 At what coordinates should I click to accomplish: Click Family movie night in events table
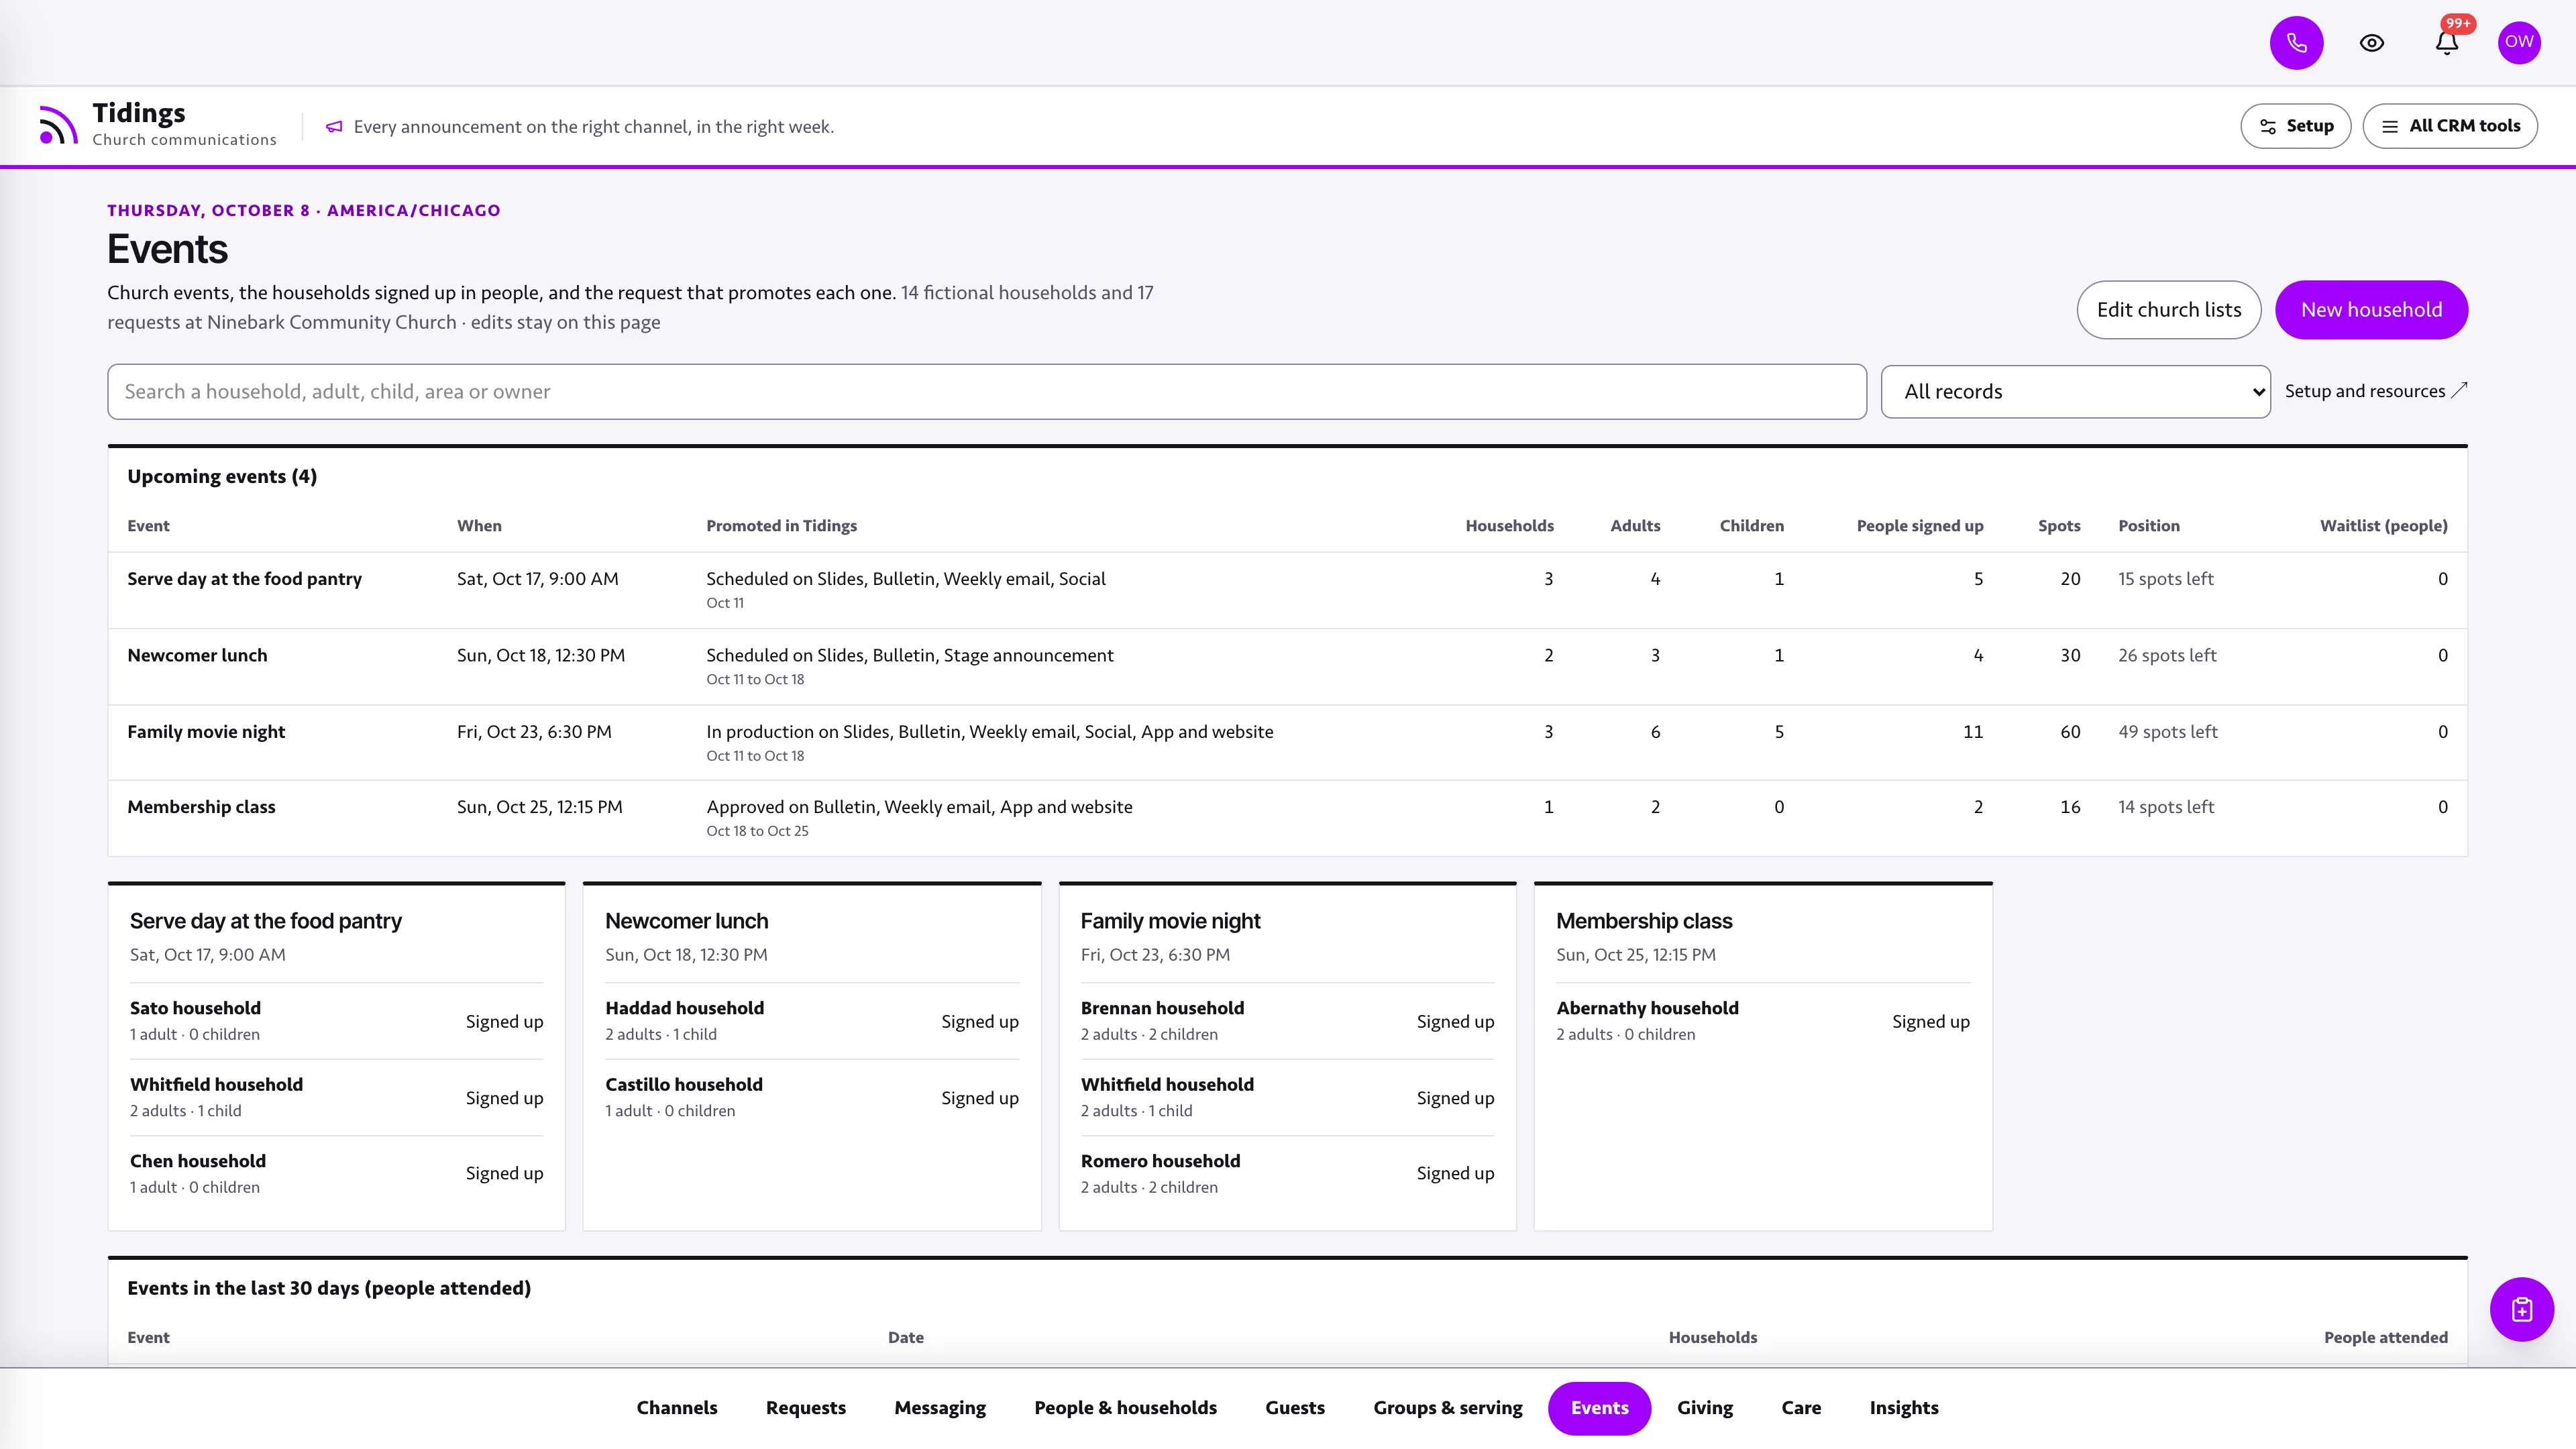206,732
